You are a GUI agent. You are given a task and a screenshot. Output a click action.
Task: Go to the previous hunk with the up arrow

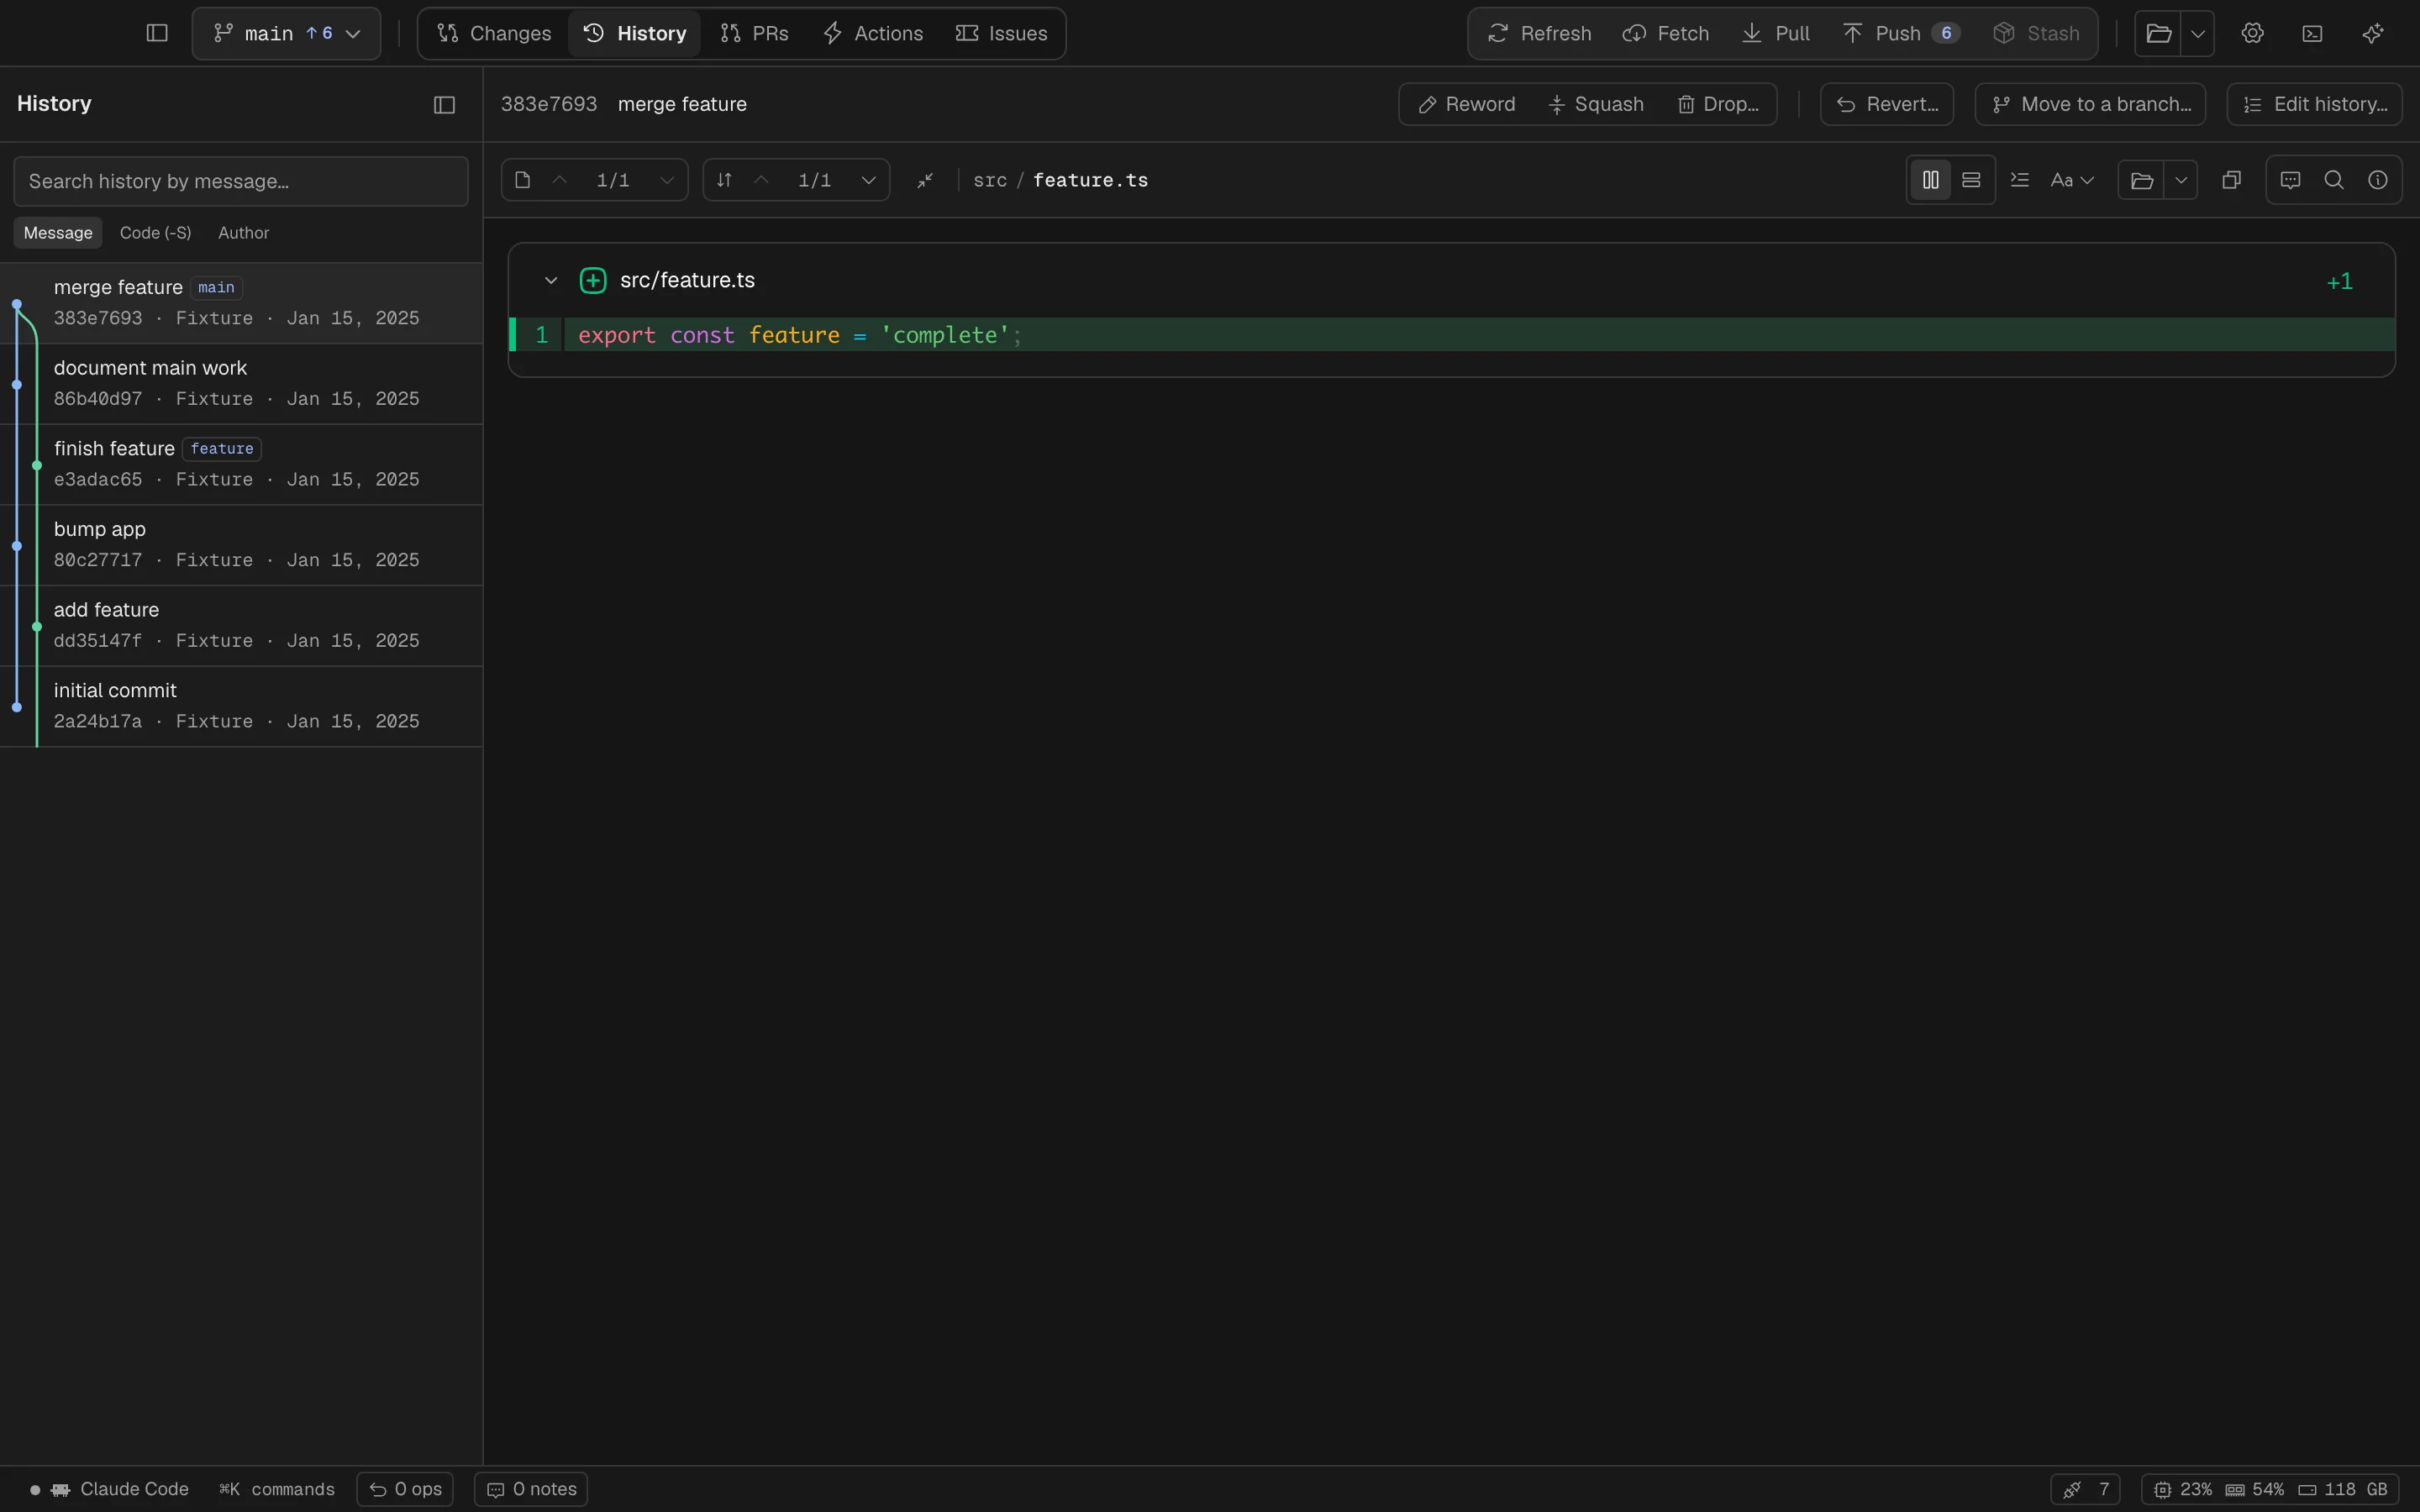pyautogui.click(x=761, y=180)
